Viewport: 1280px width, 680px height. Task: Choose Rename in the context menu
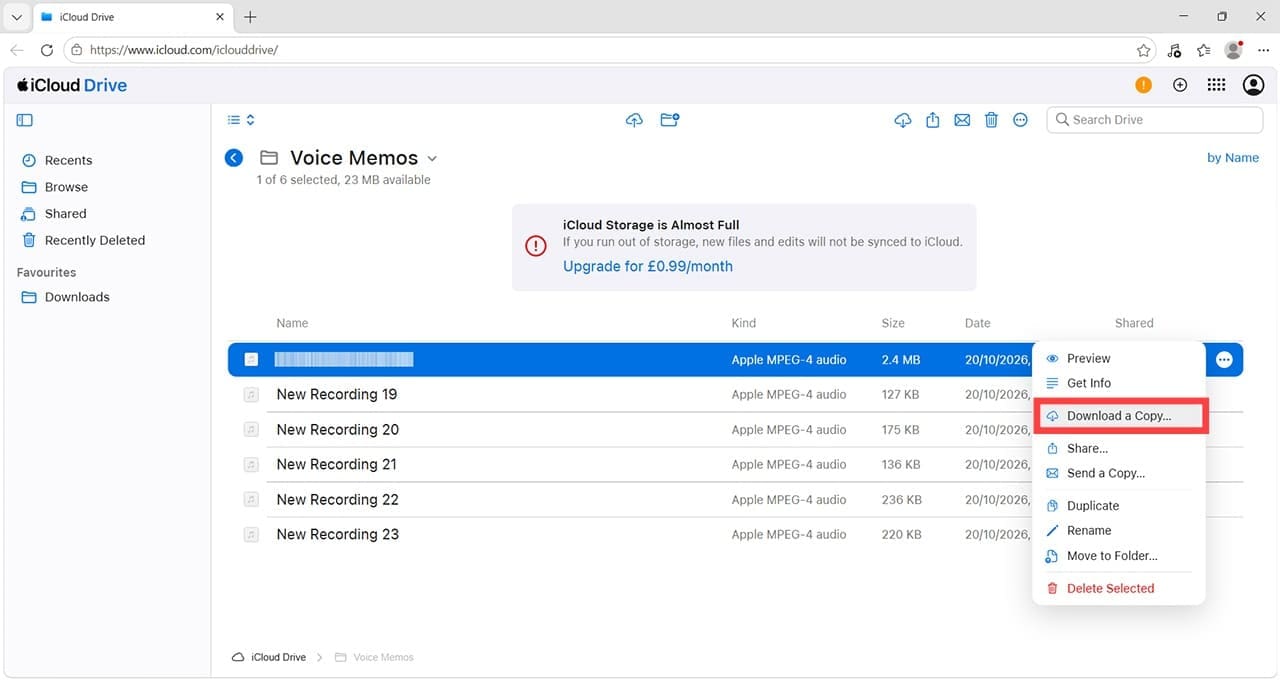pos(1089,531)
